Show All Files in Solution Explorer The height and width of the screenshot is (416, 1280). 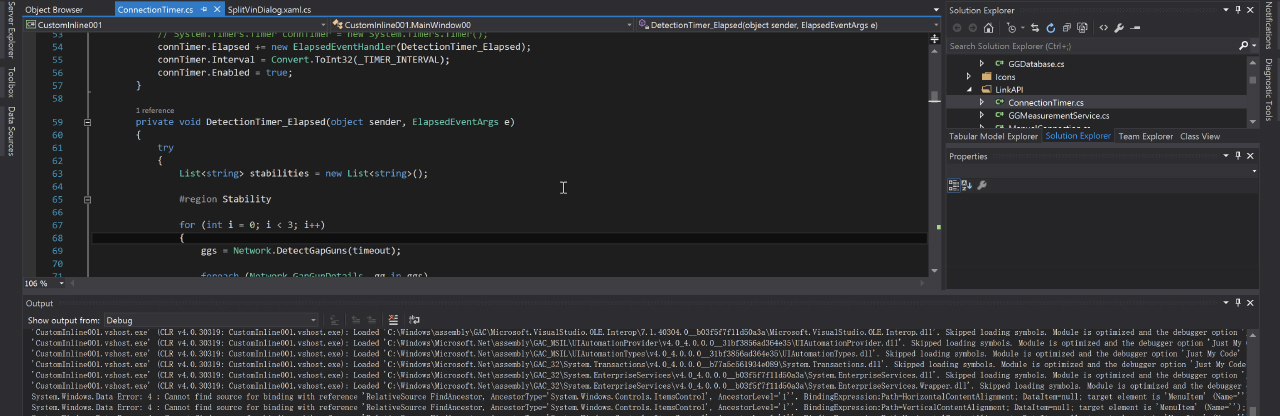point(1083,28)
